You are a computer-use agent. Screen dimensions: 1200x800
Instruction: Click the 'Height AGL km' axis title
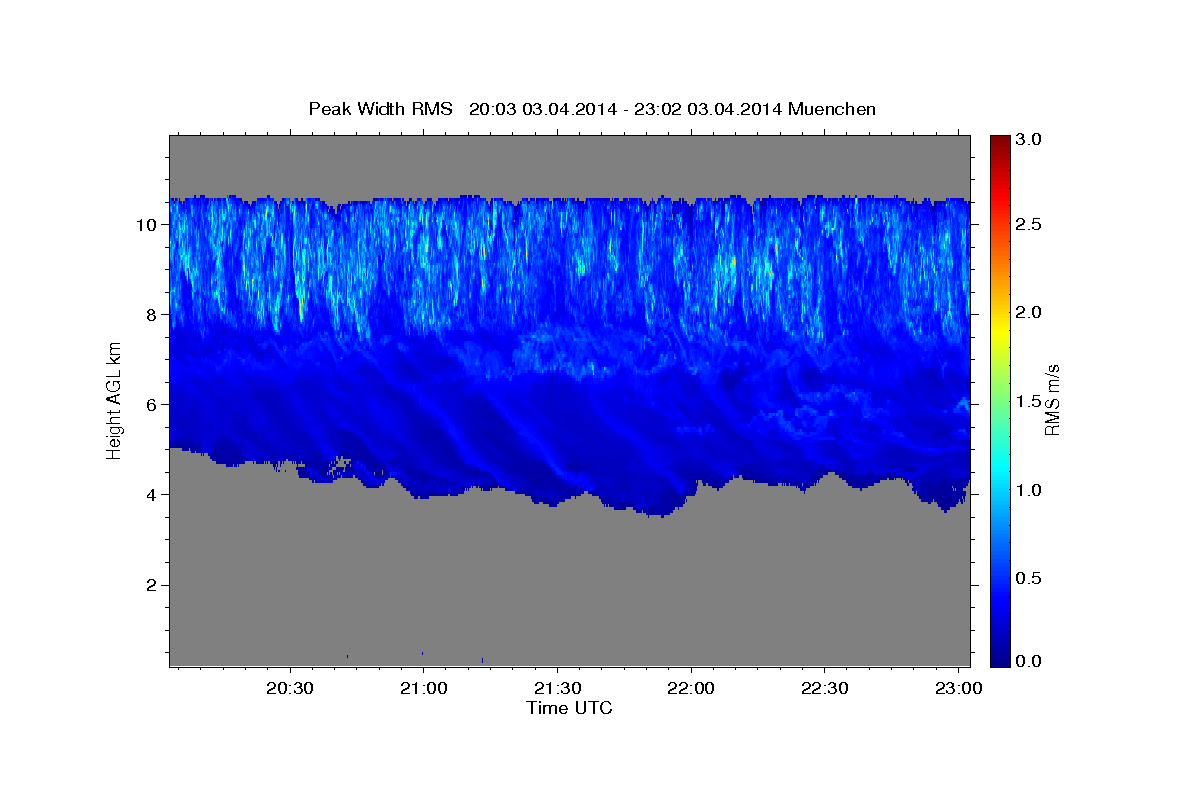pos(114,400)
